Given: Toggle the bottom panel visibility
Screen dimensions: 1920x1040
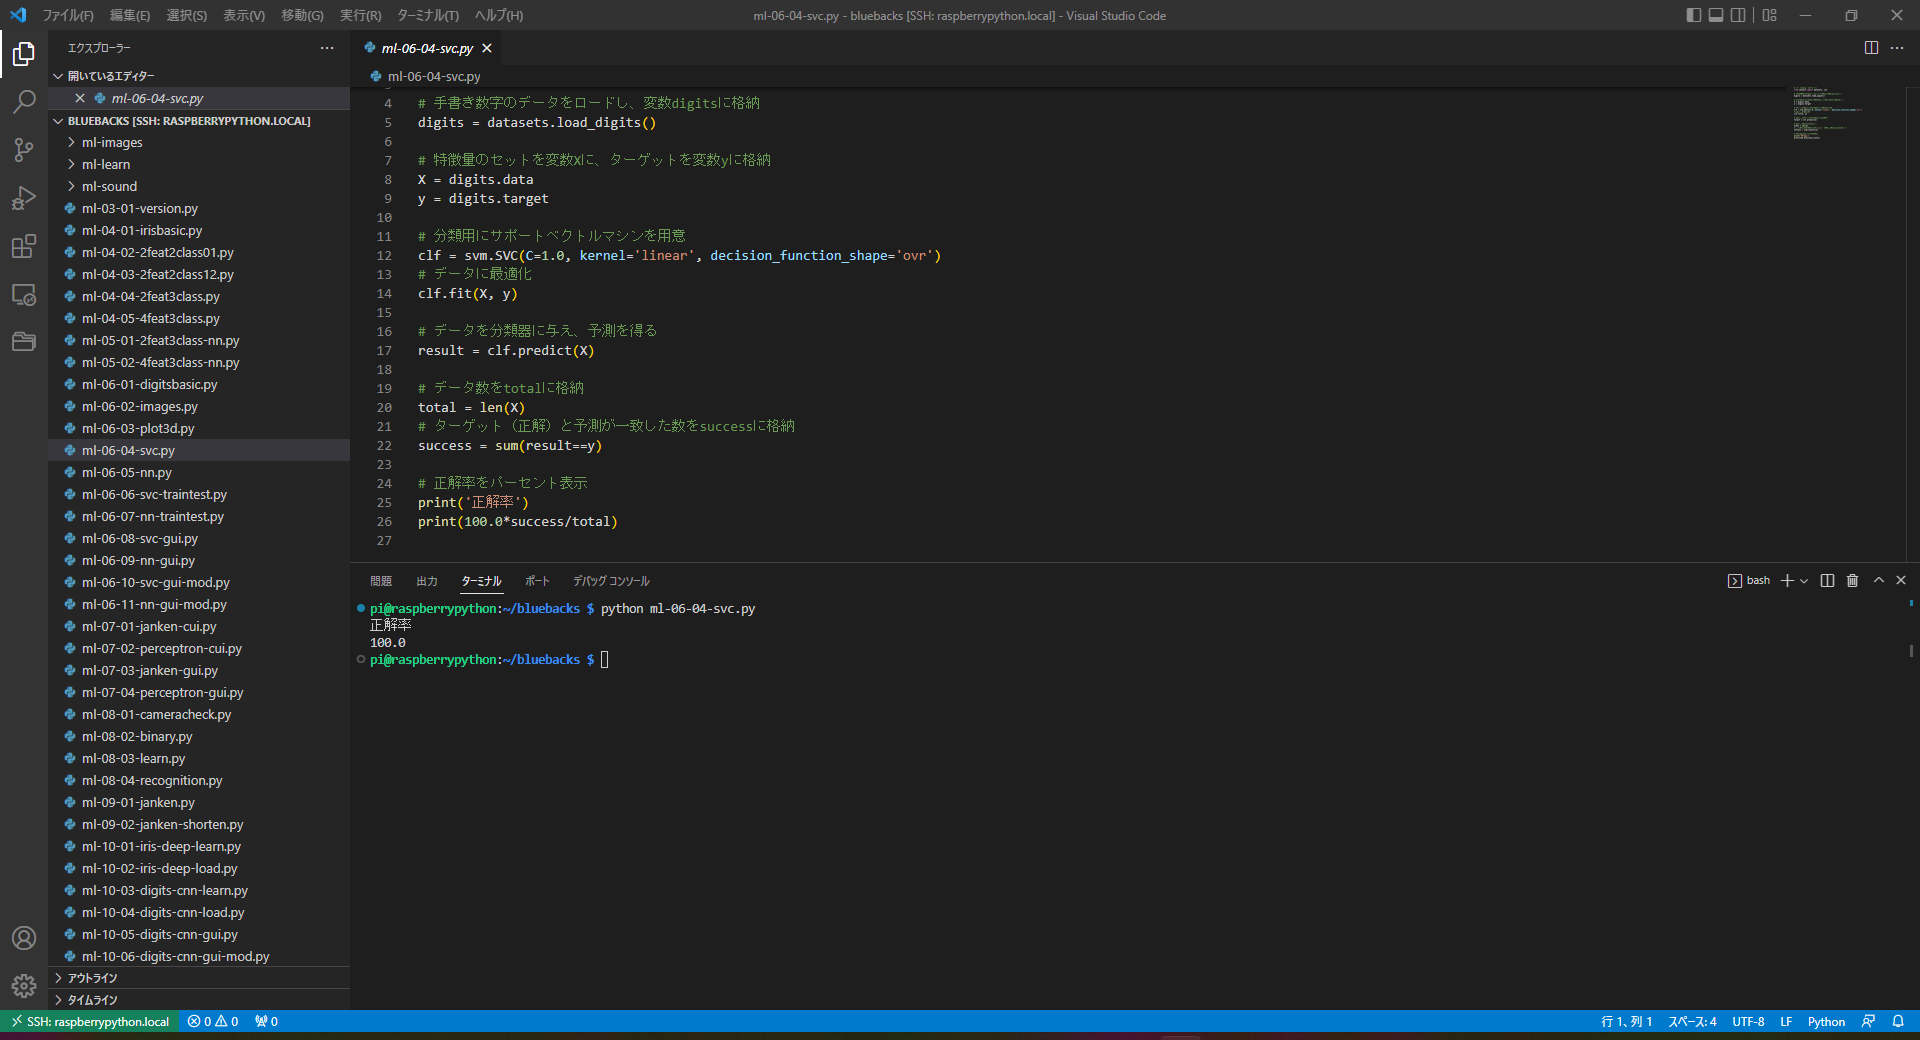Looking at the screenshot, I should coord(1716,15).
